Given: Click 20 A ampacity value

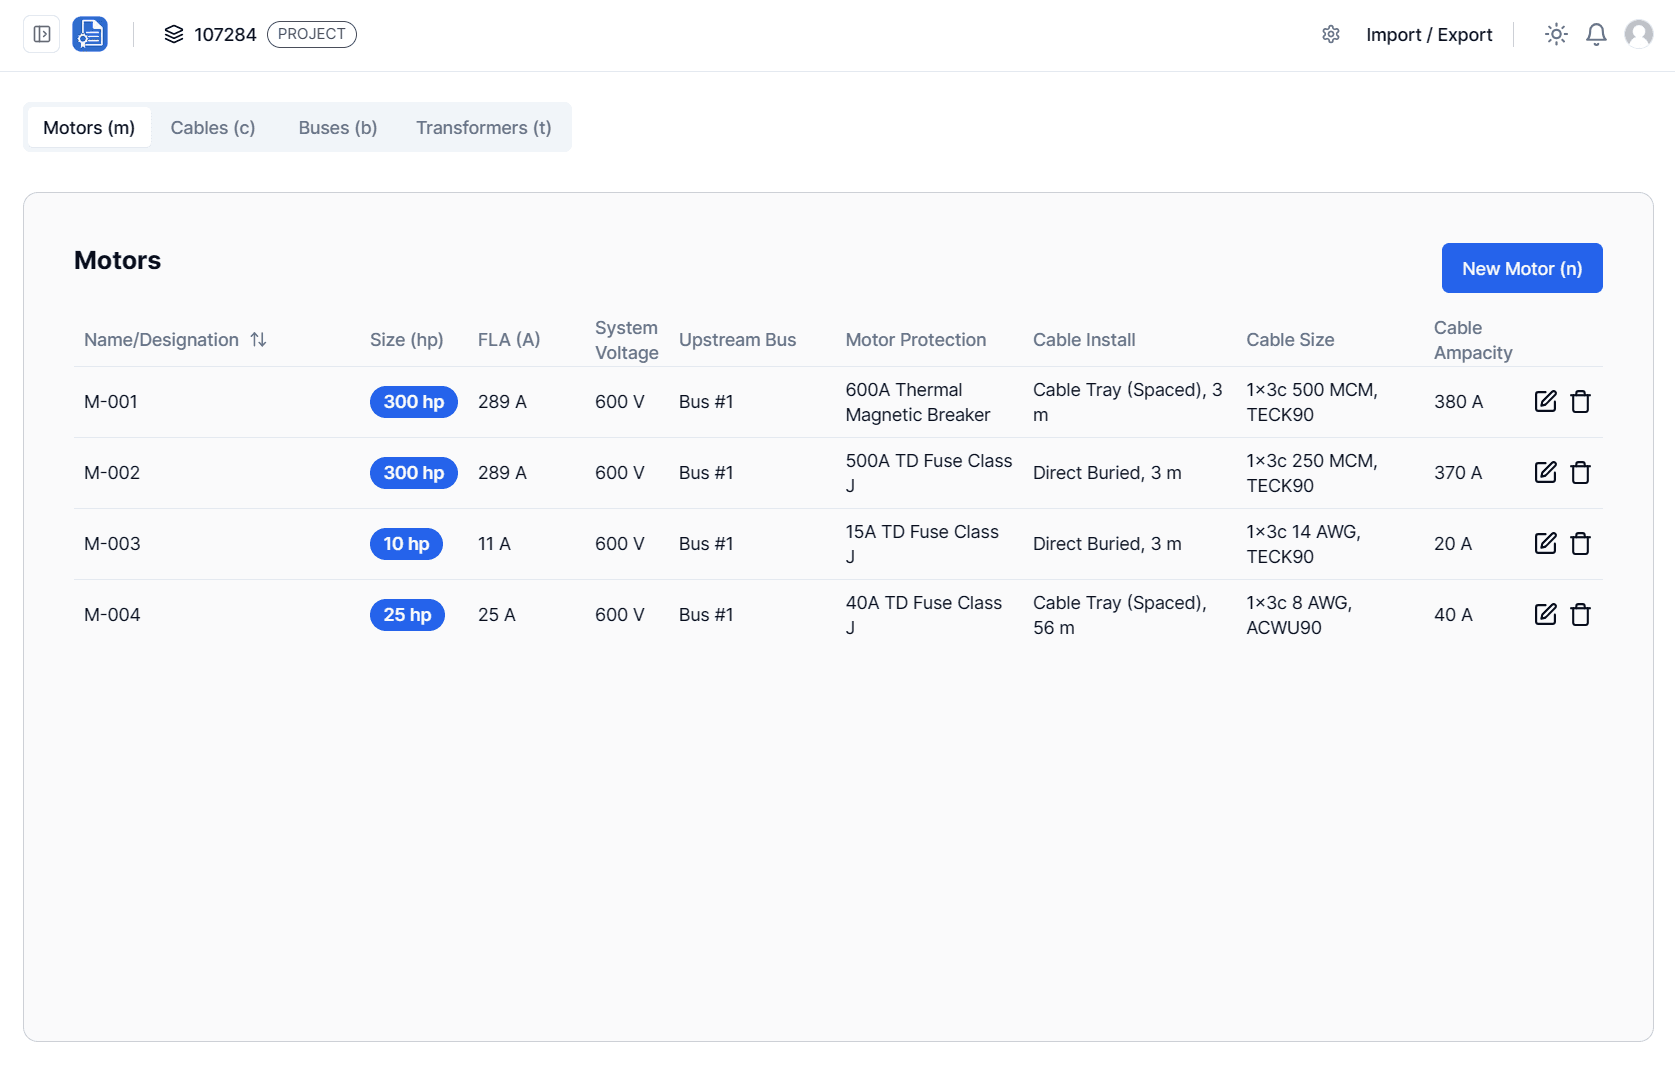Looking at the screenshot, I should point(1453,544).
